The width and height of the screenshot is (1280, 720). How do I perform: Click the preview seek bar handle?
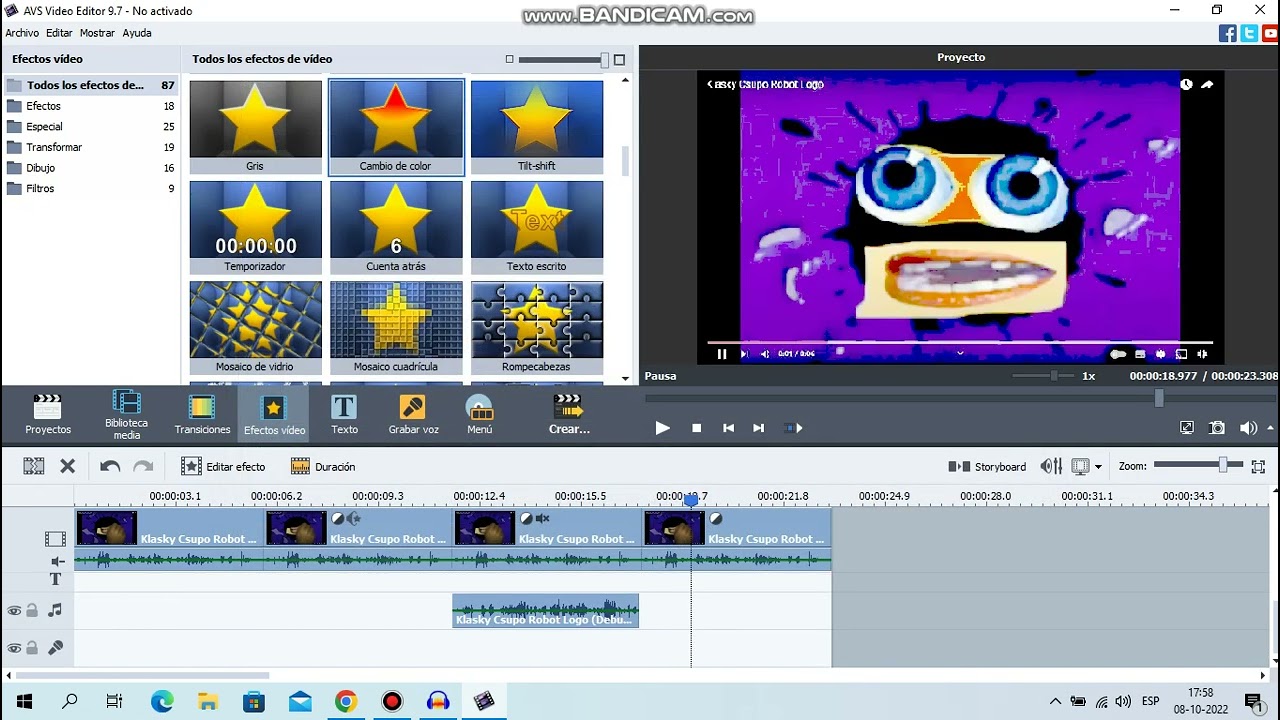point(1159,398)
